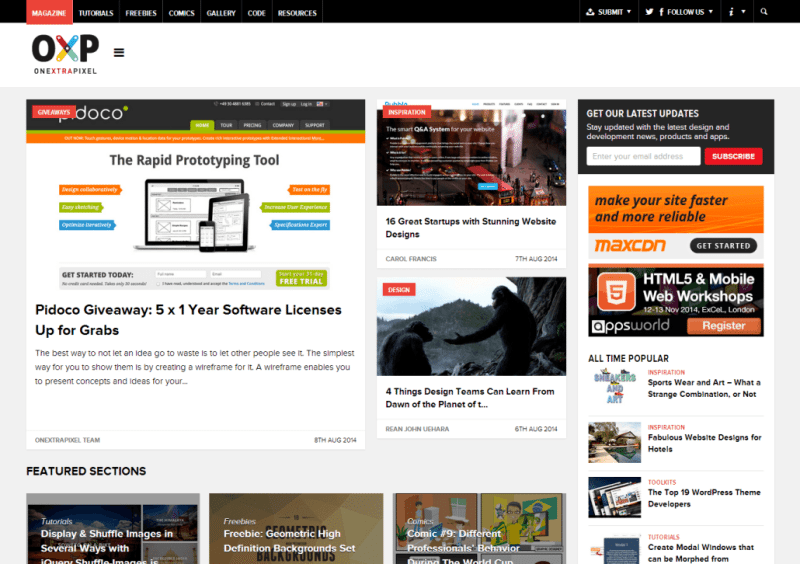Expand the Follow Us dropdown

(x=686, y=12)
